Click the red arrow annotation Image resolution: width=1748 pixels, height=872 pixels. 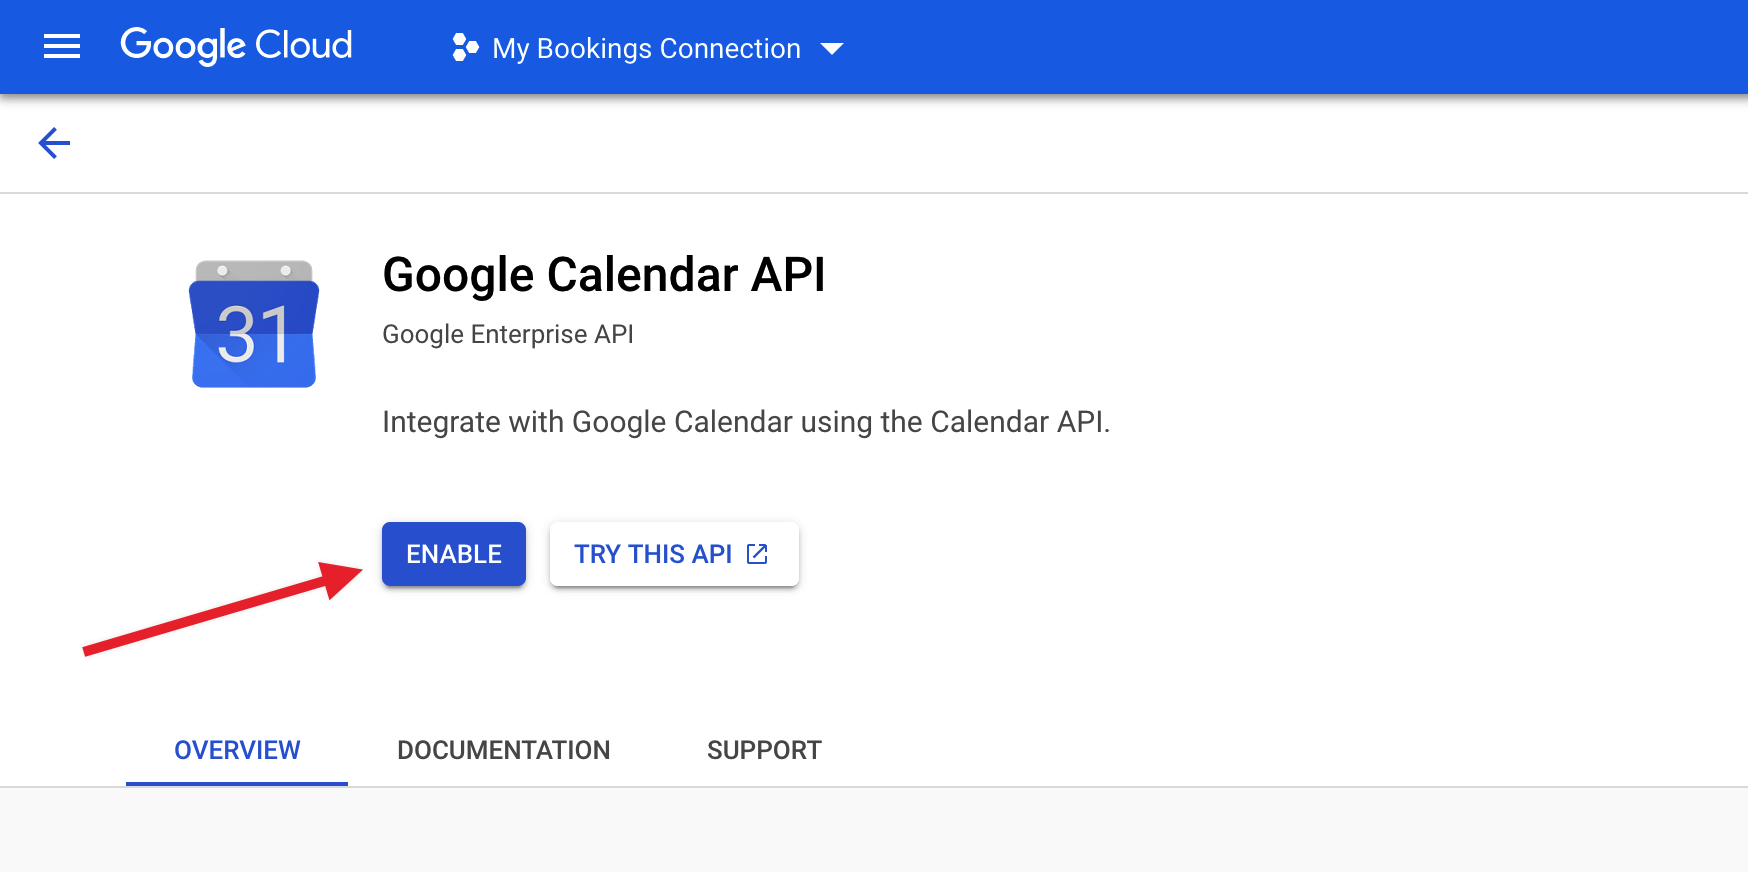[222, 609]
